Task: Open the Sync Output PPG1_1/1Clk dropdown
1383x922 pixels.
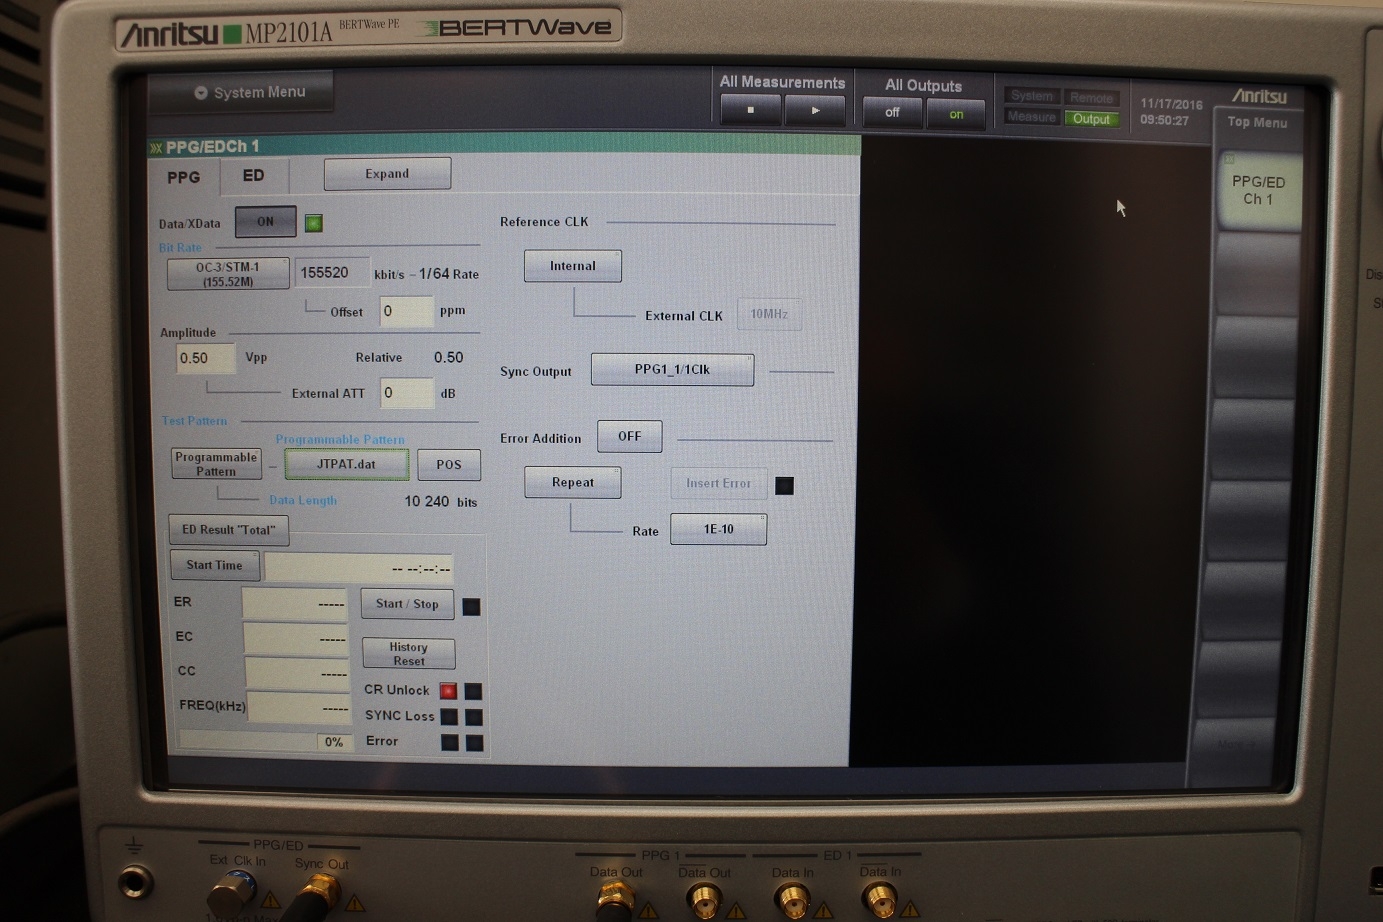Action: (672, 369)
